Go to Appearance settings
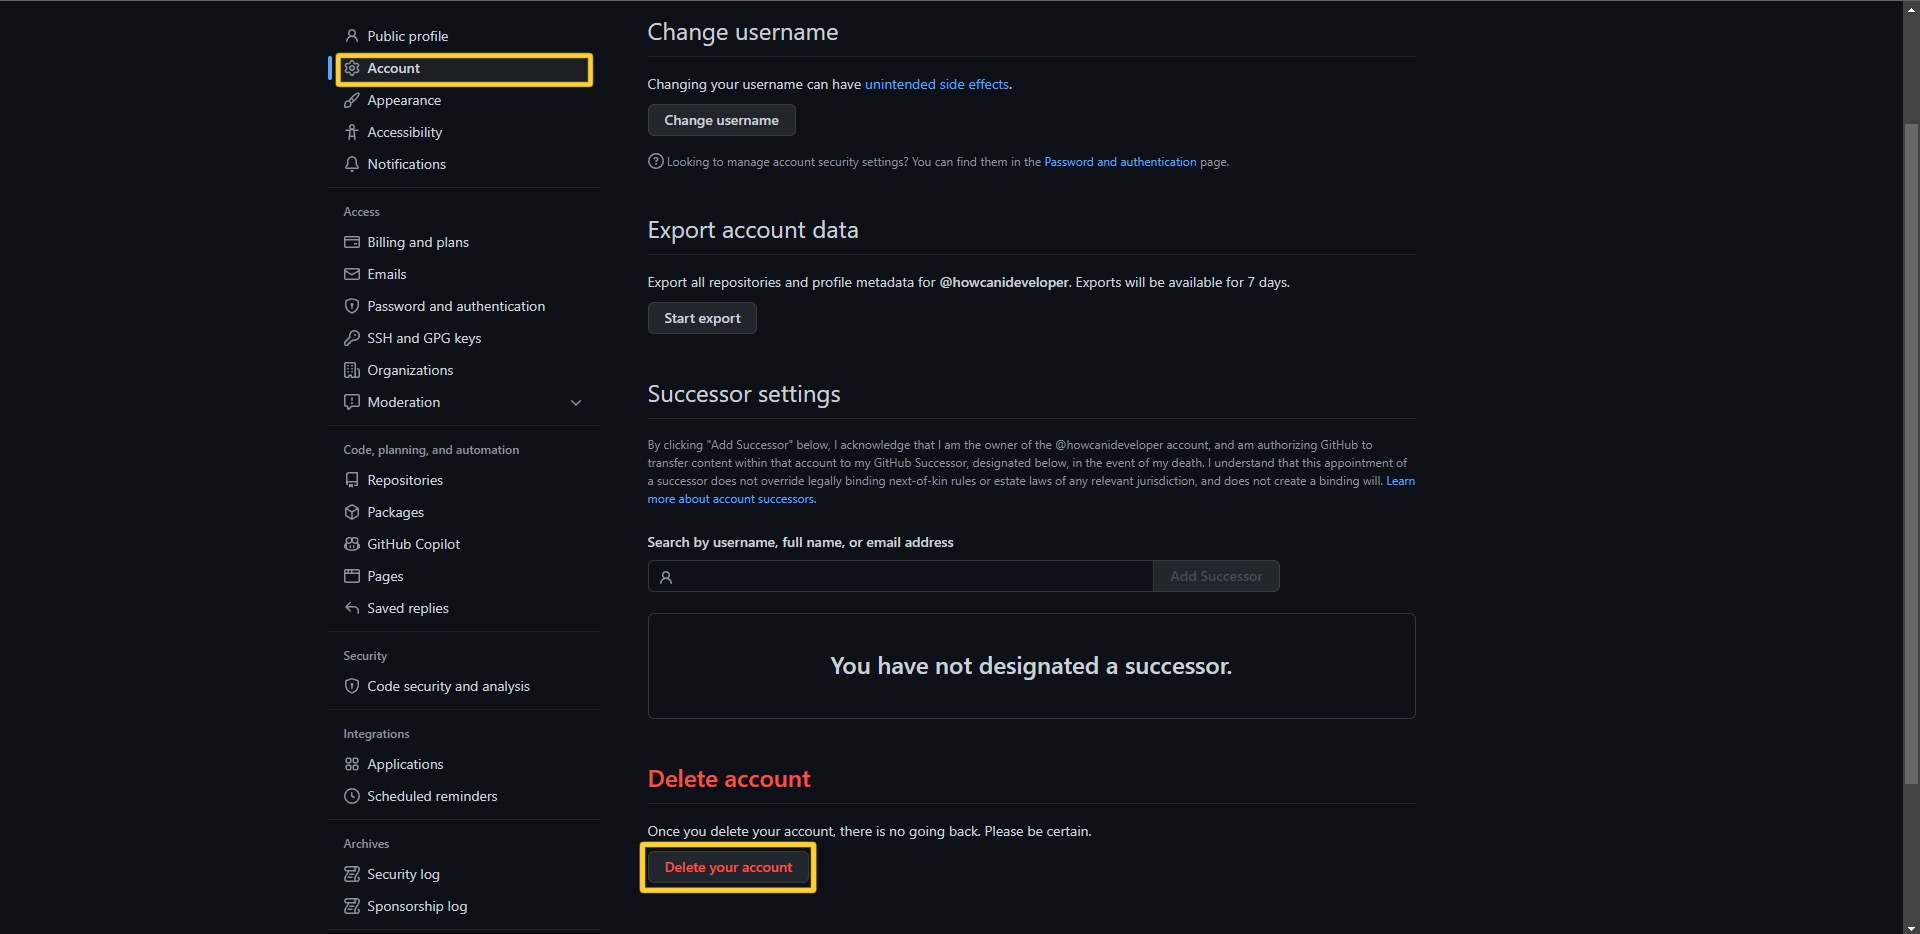The height and width of the screenshot is (934, 1920). pyautogui.click(x=464, y=100)
